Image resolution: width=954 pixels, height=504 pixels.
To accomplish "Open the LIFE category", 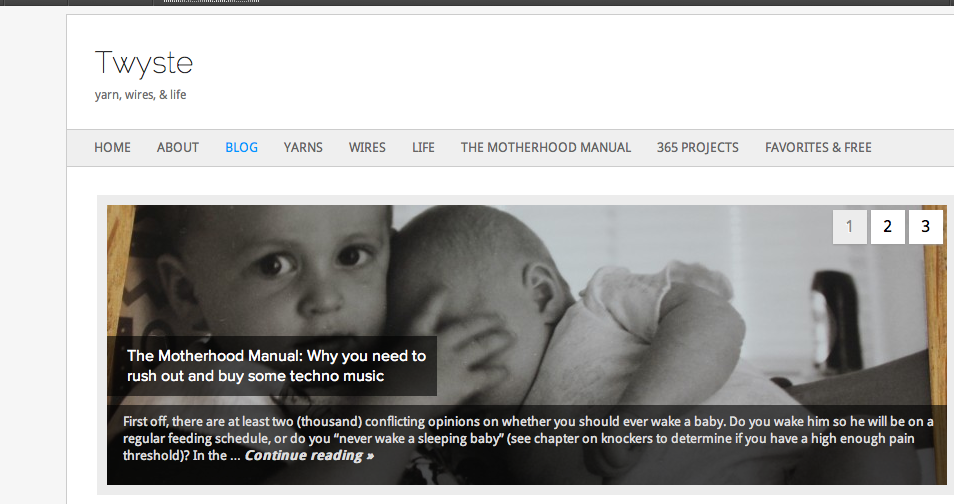I will click(423, 147).
